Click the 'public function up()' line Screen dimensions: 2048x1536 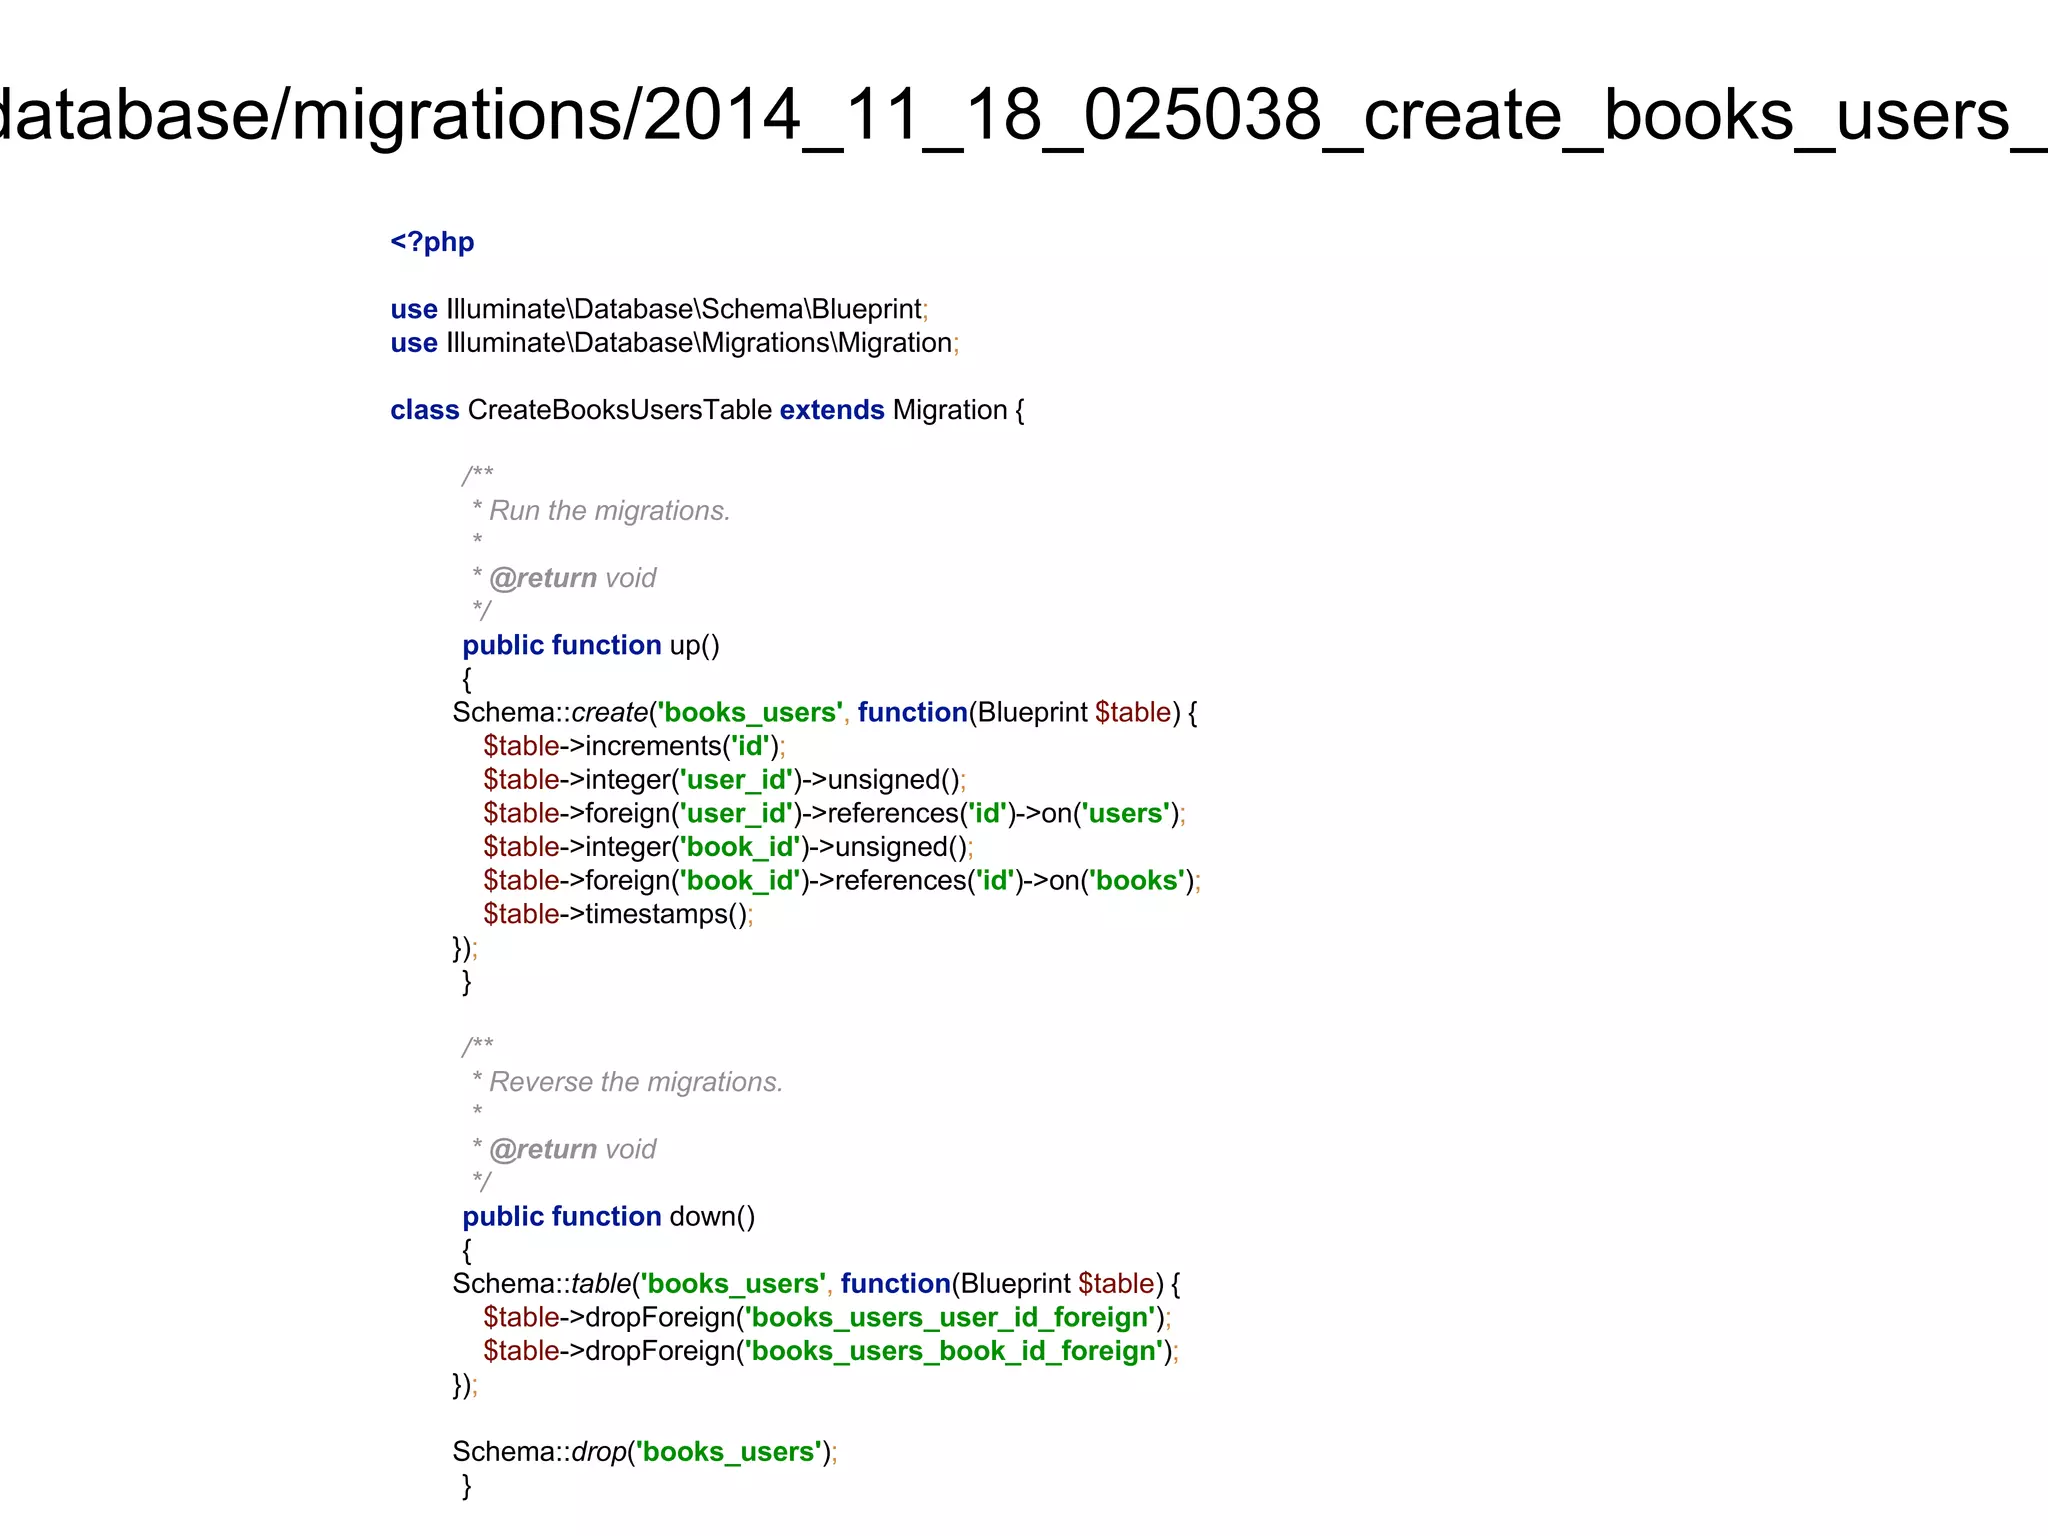click(591, 645)
